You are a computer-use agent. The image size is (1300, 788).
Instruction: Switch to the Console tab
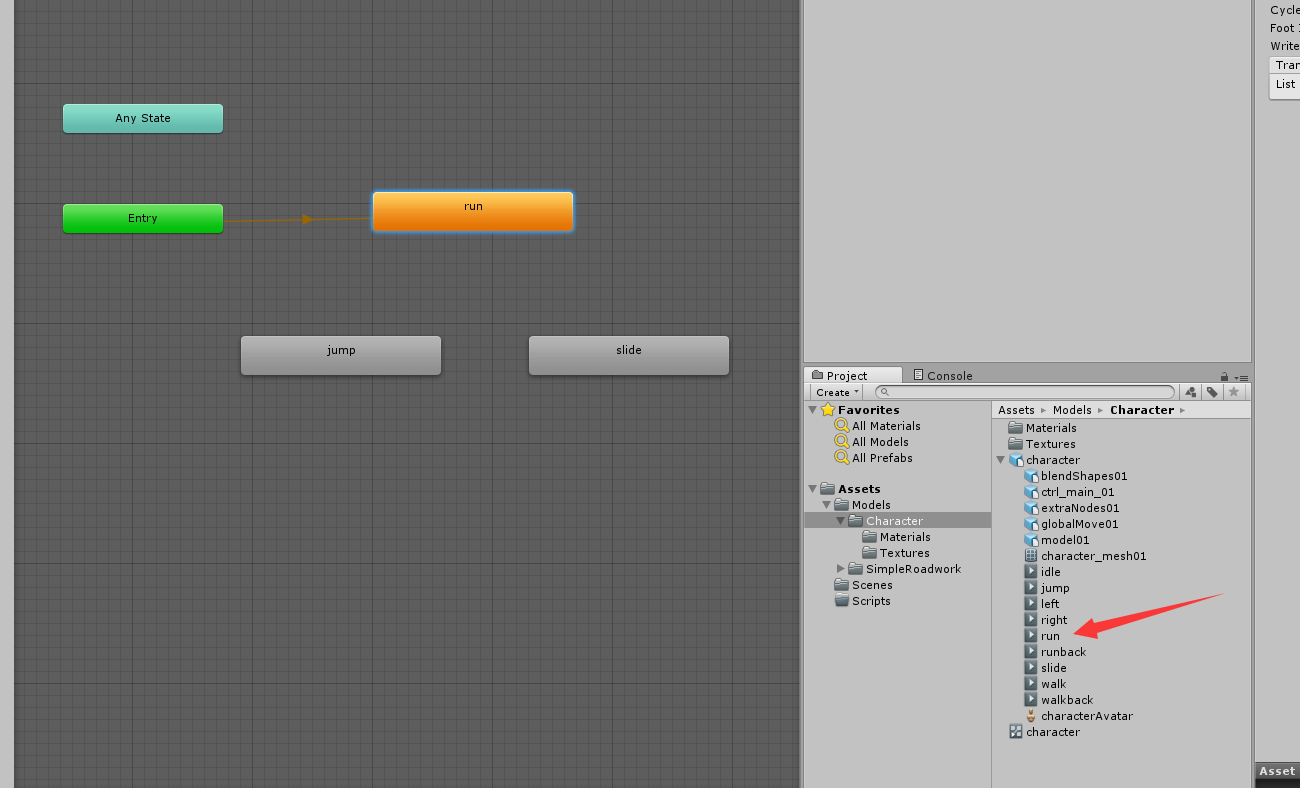(x=942, y=376)
